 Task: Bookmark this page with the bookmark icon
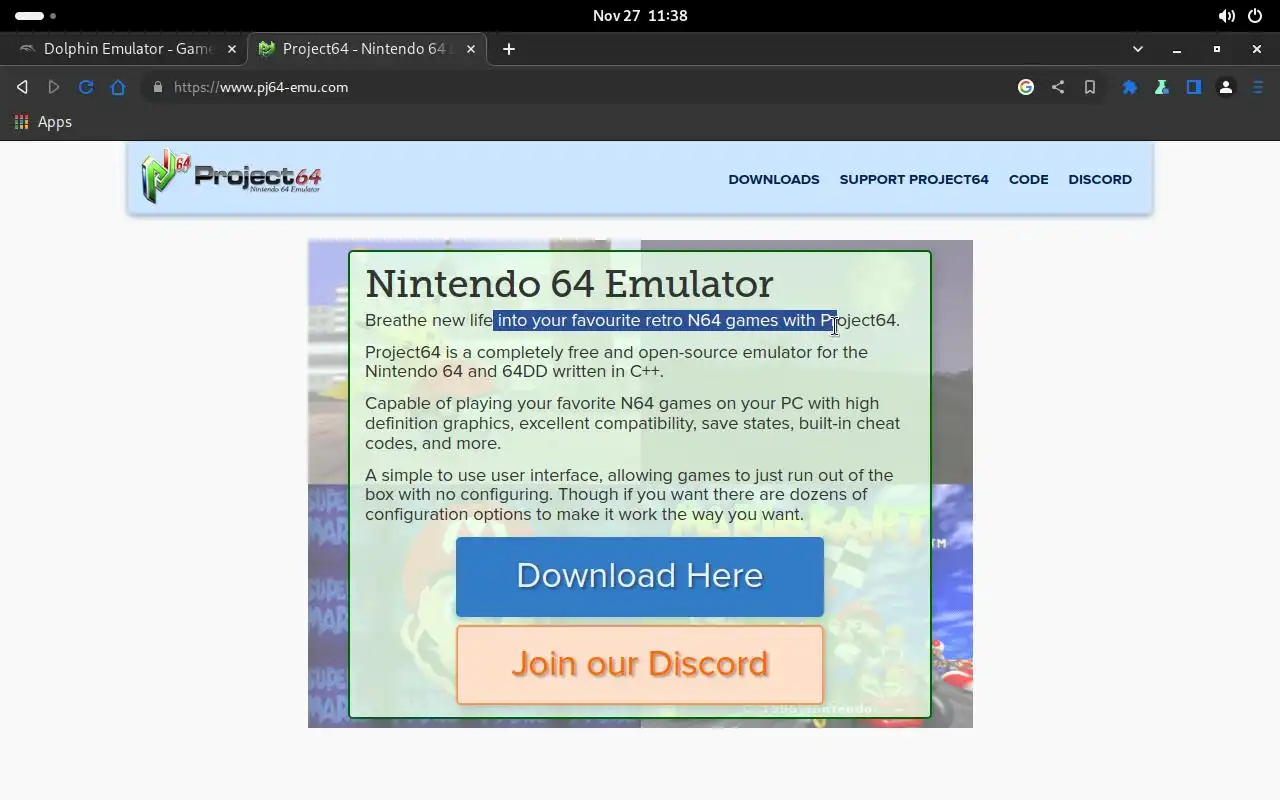[x=1090, y=87]
